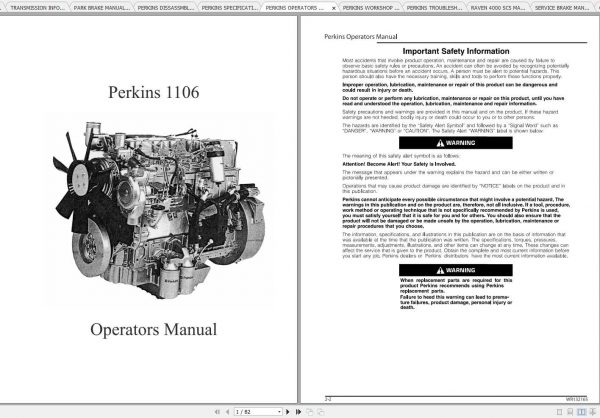Open the PARK BRAKE MANUAL tab
Screen dimensions: 600x418
[101, 8]
